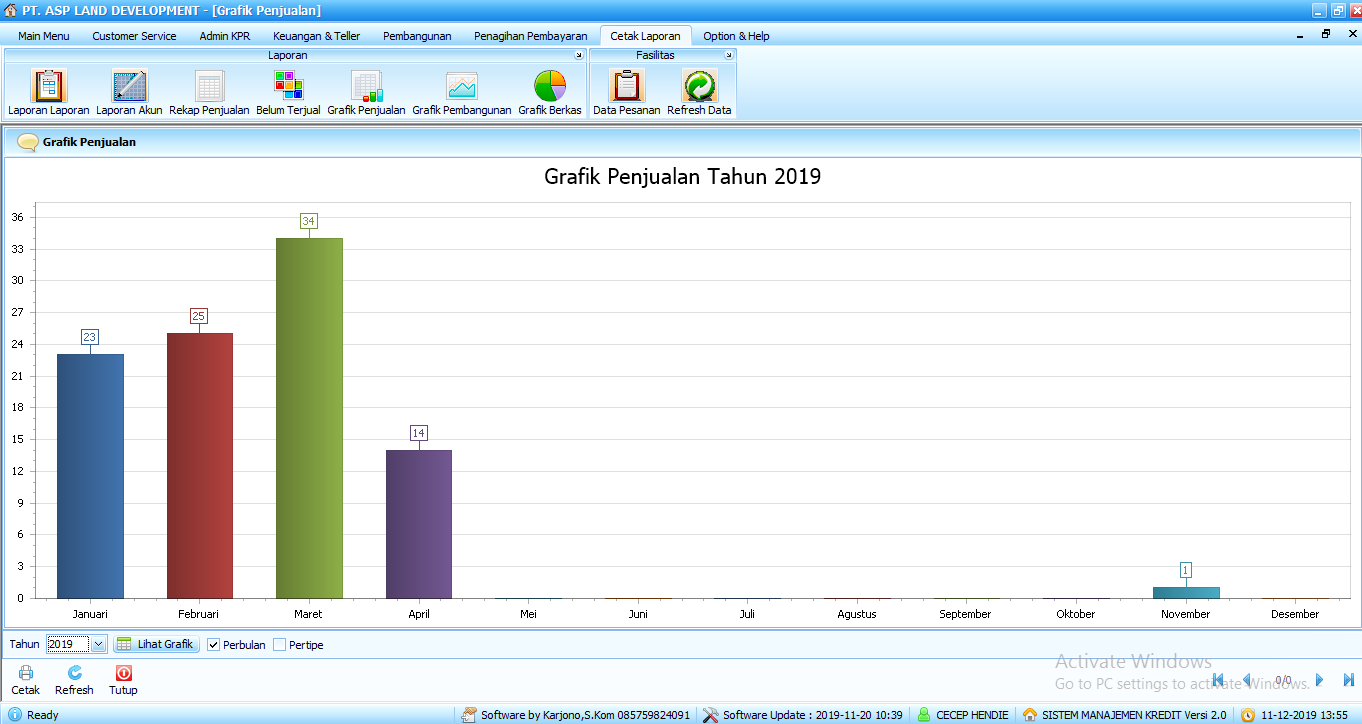Click the Grafik Berkas pie chart icon
This screenshot has width=1362, height=724.
click(x=549, y=87)
